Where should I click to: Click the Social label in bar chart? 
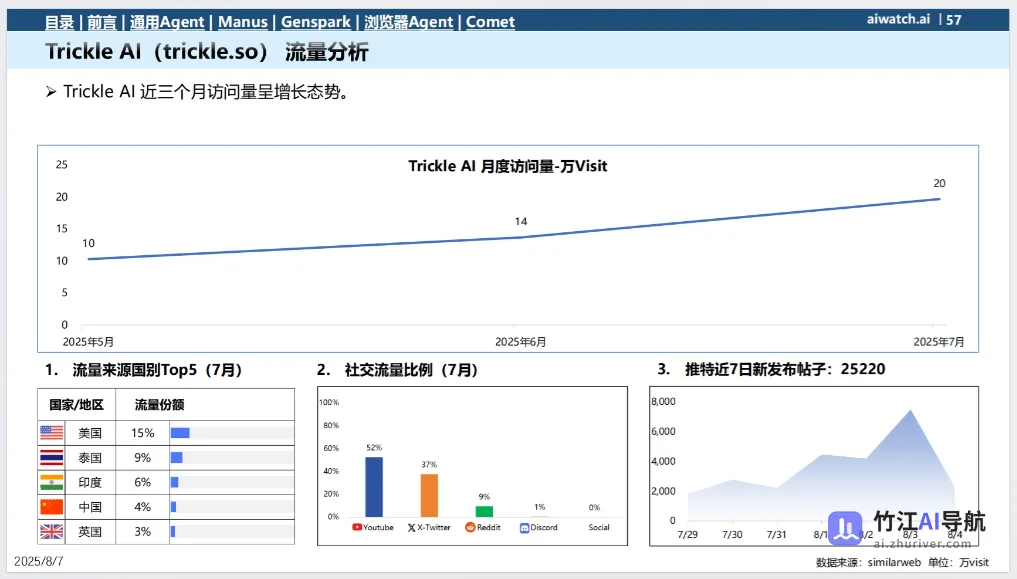coord(599,527)
